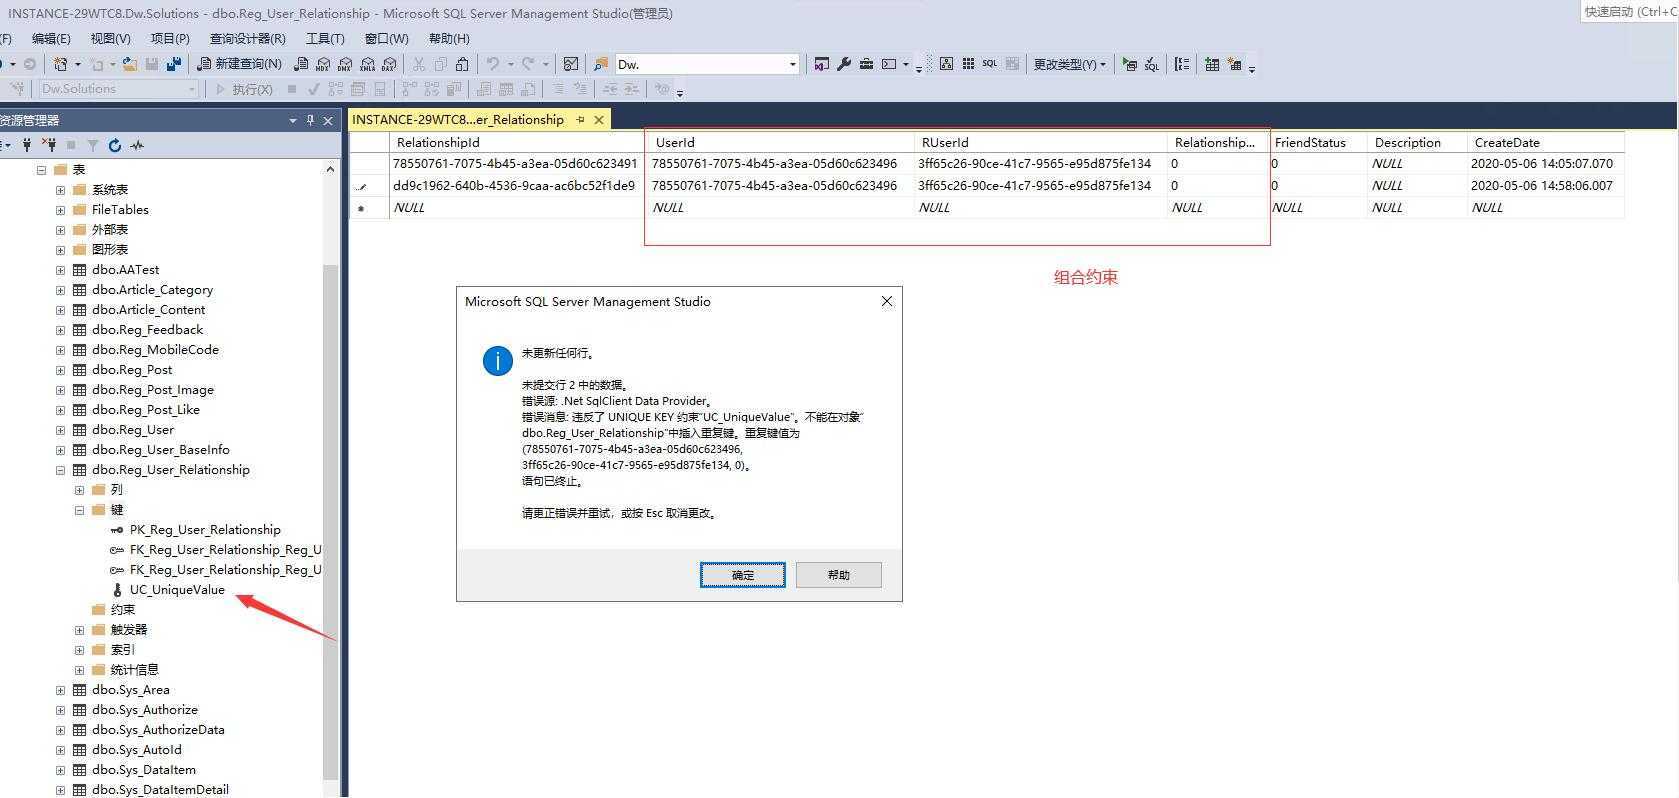
Task: Click the Object Explorer scrollbar up arrow
Action: (330, 170)
